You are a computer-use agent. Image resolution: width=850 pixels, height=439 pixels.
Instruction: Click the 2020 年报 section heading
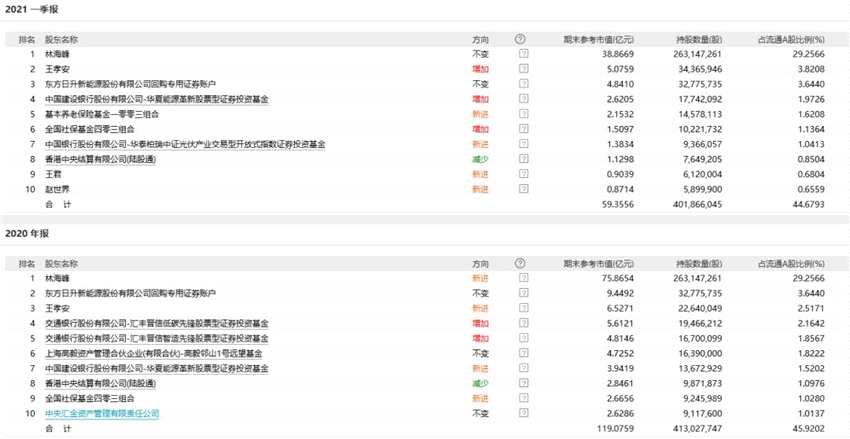[x=27, y=234]
